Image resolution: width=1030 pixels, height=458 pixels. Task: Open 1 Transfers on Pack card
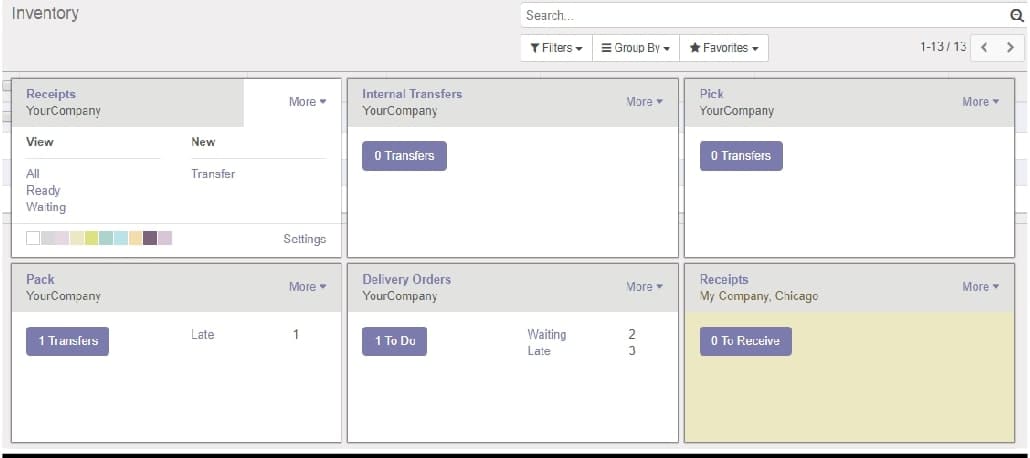68,341
